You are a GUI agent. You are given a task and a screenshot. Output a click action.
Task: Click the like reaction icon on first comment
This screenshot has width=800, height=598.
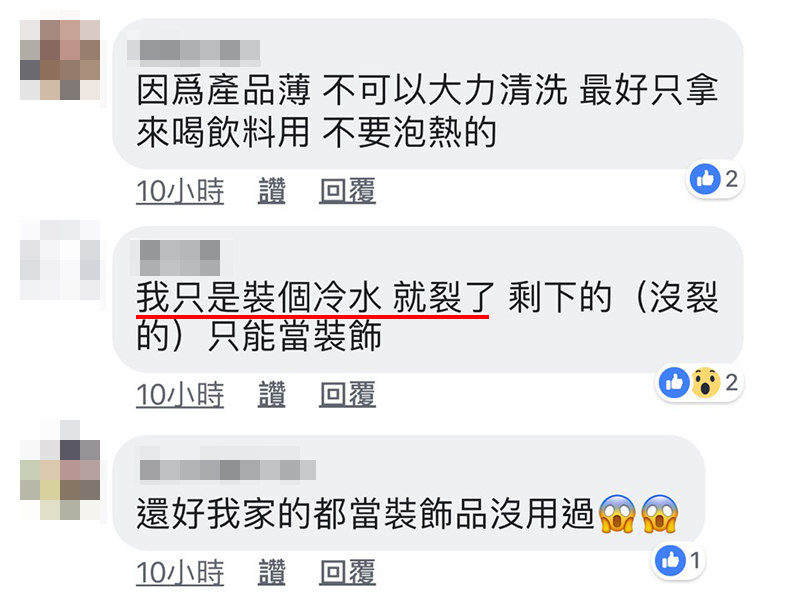click(x=705, y=179)
